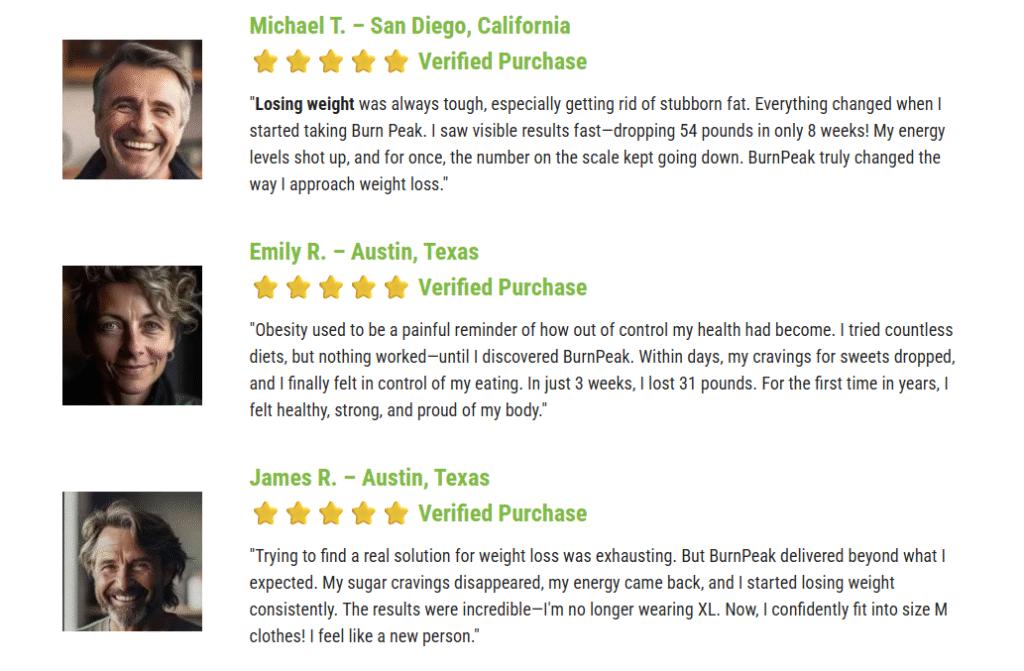1024x671 pixels.
Task: Click James R.'s review paragraph about size M clothes
Action: [x=598, y=596]
